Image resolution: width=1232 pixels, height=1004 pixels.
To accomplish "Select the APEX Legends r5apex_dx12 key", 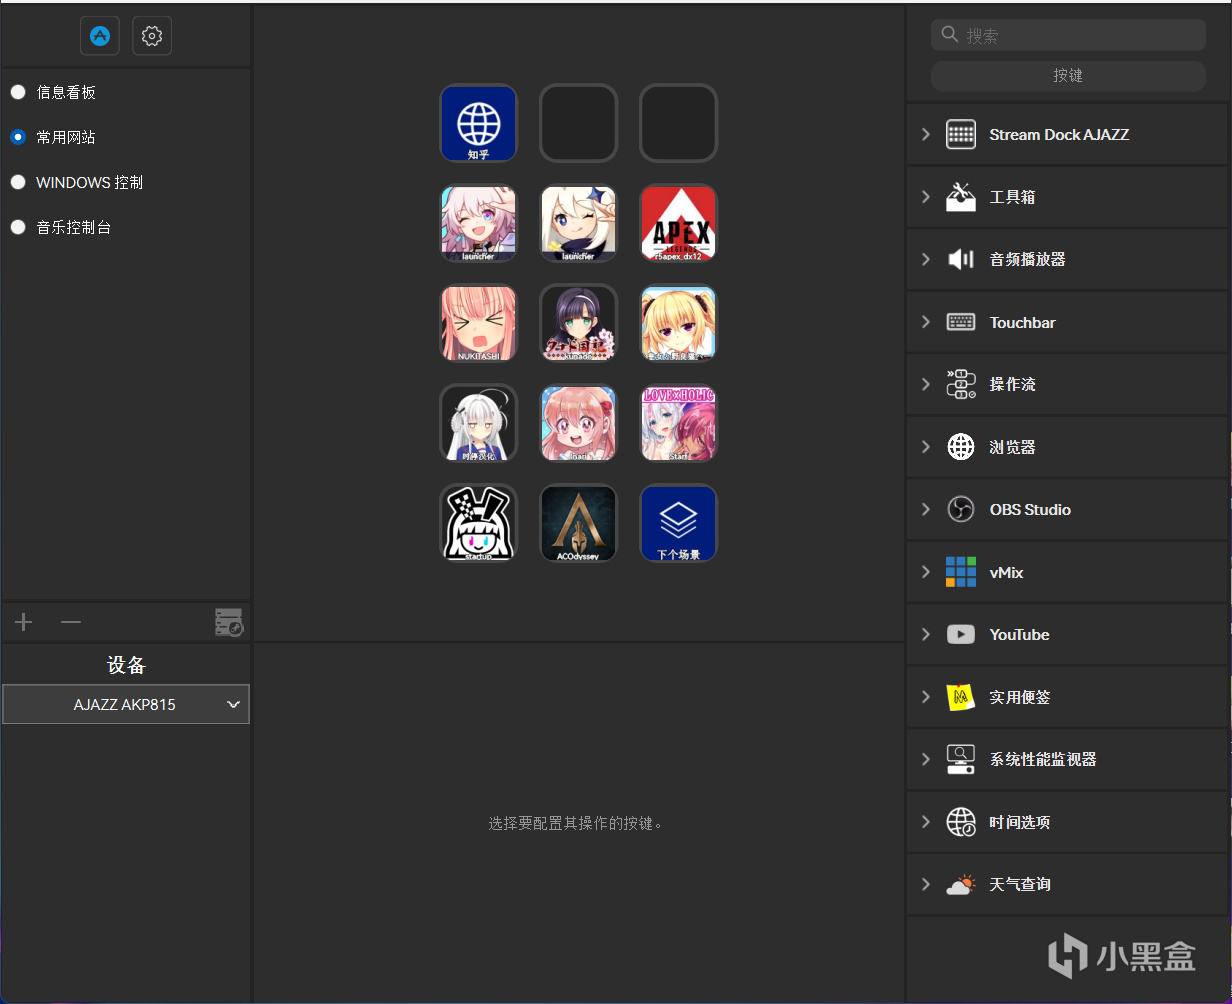I will [x=679, y=223].
